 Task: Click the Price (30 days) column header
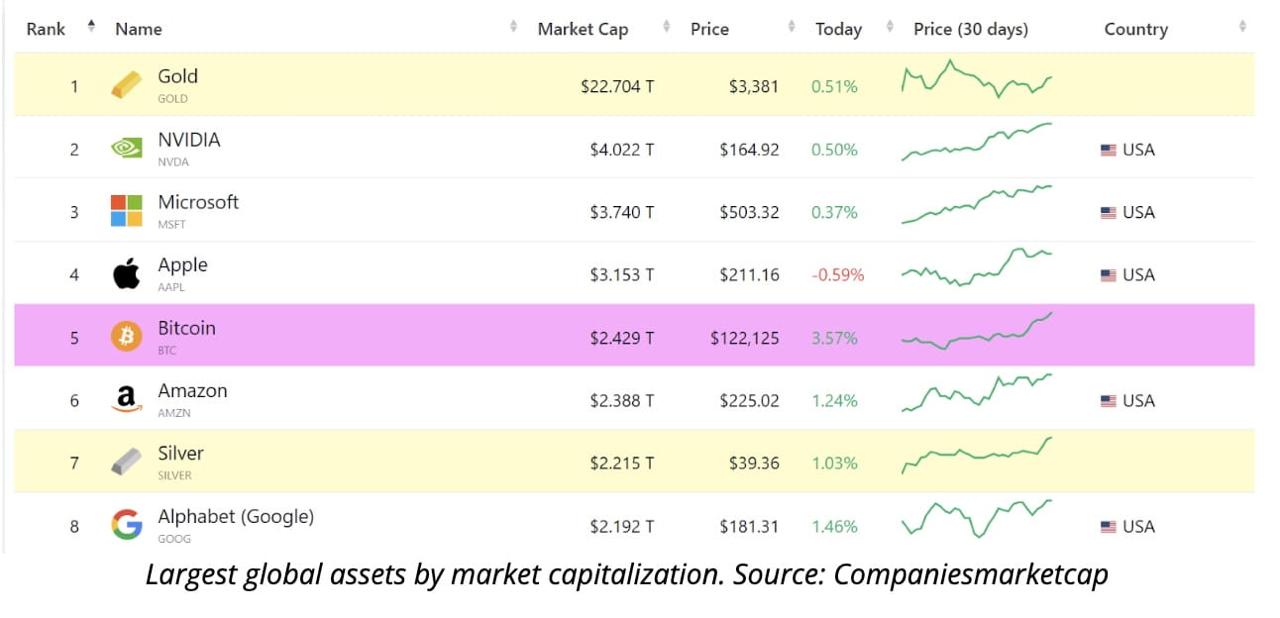(x=970, y=29)
